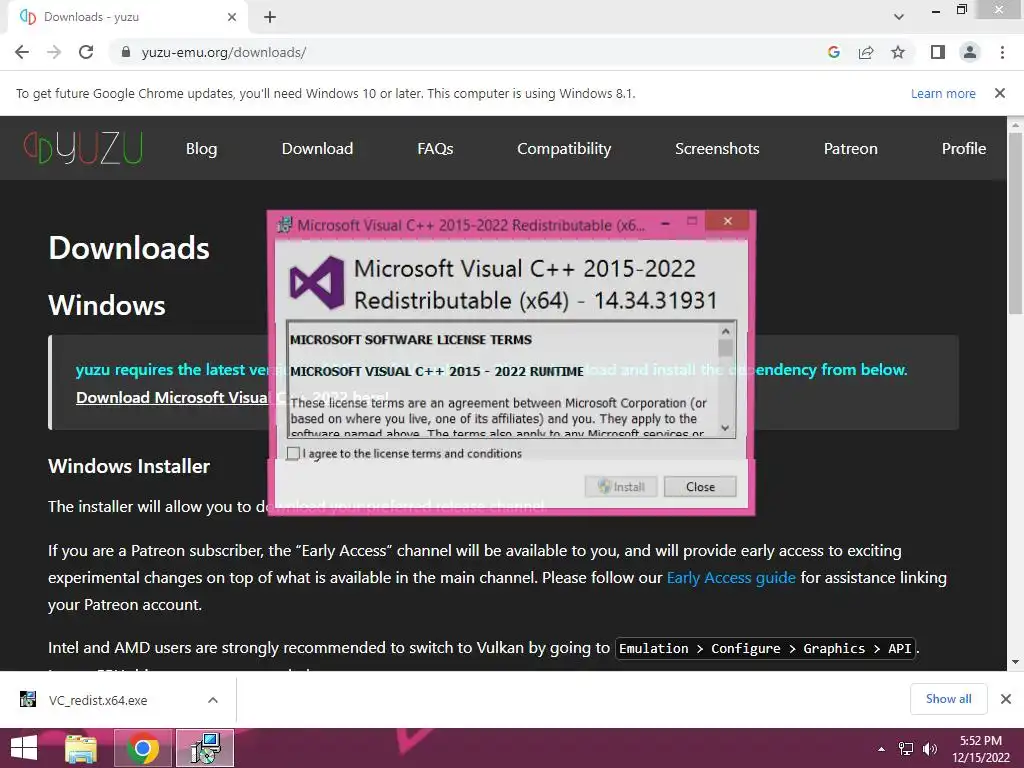Image resolution: width=1024 pixels, height=768 pixels.
Task: Open the Compatibility nav item
Action: 564,149
